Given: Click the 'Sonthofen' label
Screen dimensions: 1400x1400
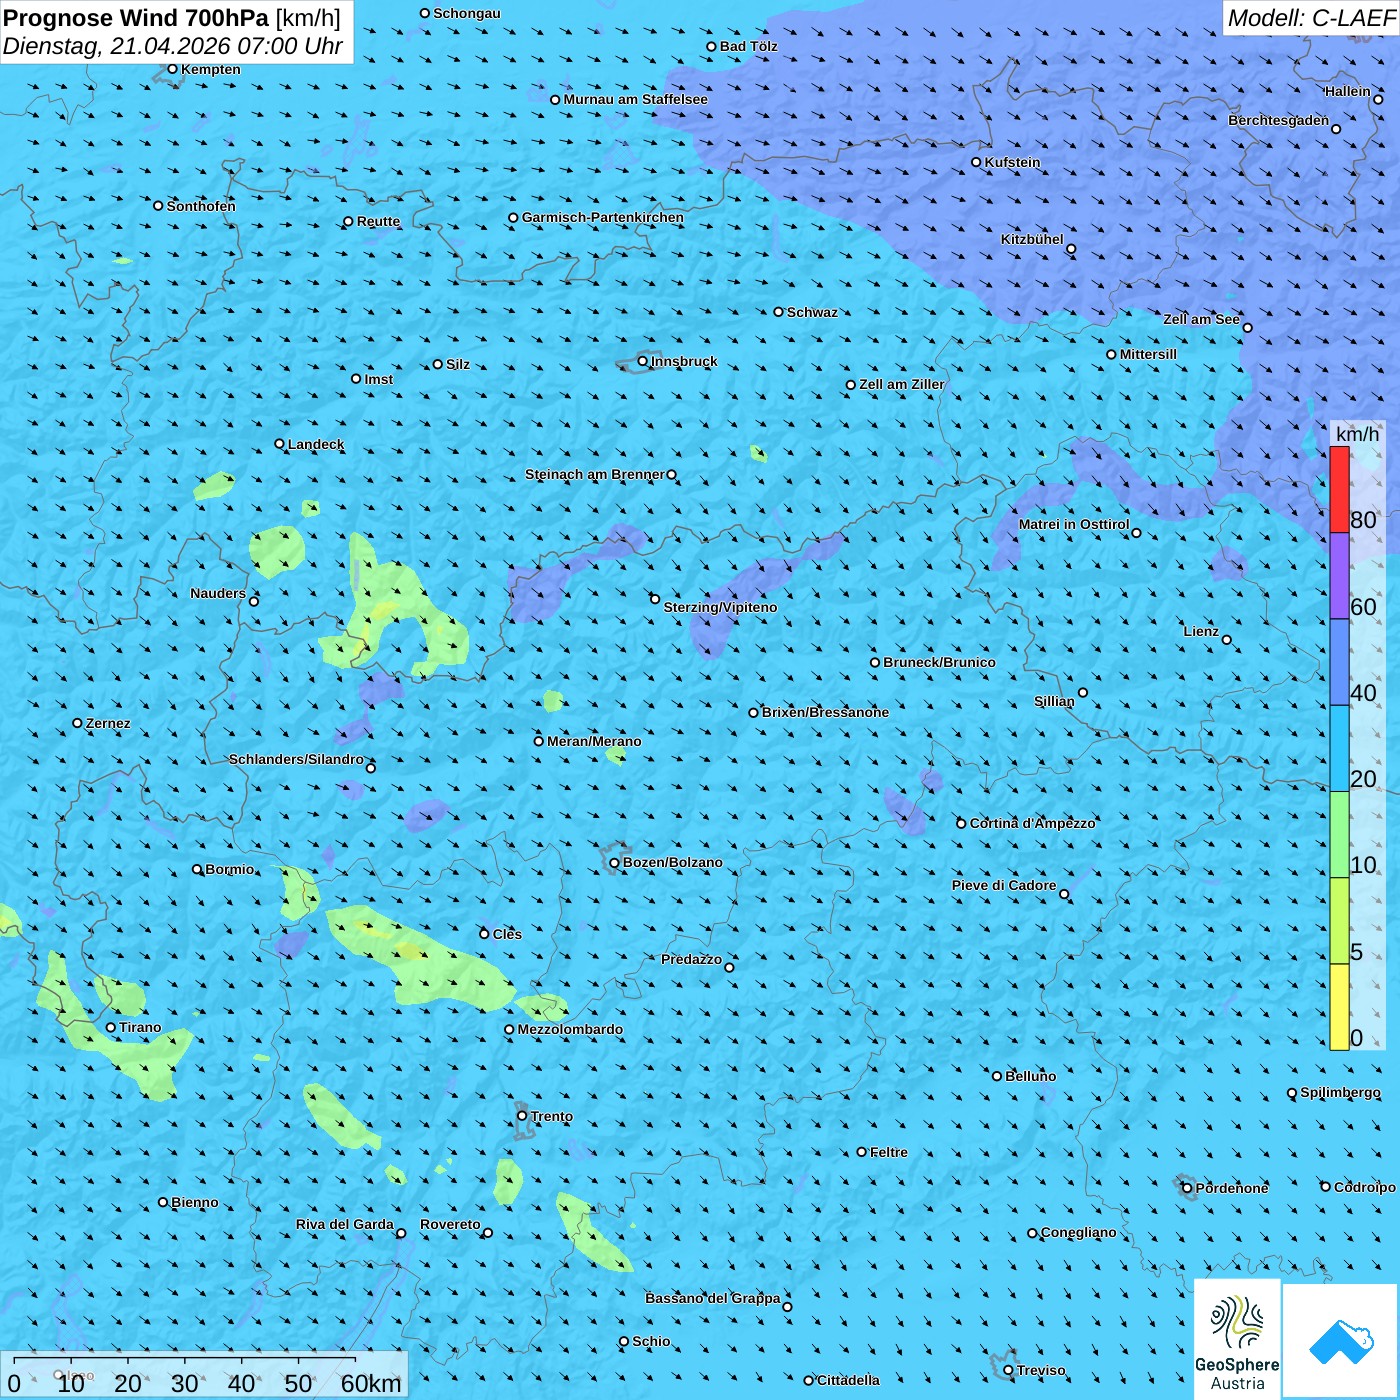Looking at the screenshot, I should point(201,206).
